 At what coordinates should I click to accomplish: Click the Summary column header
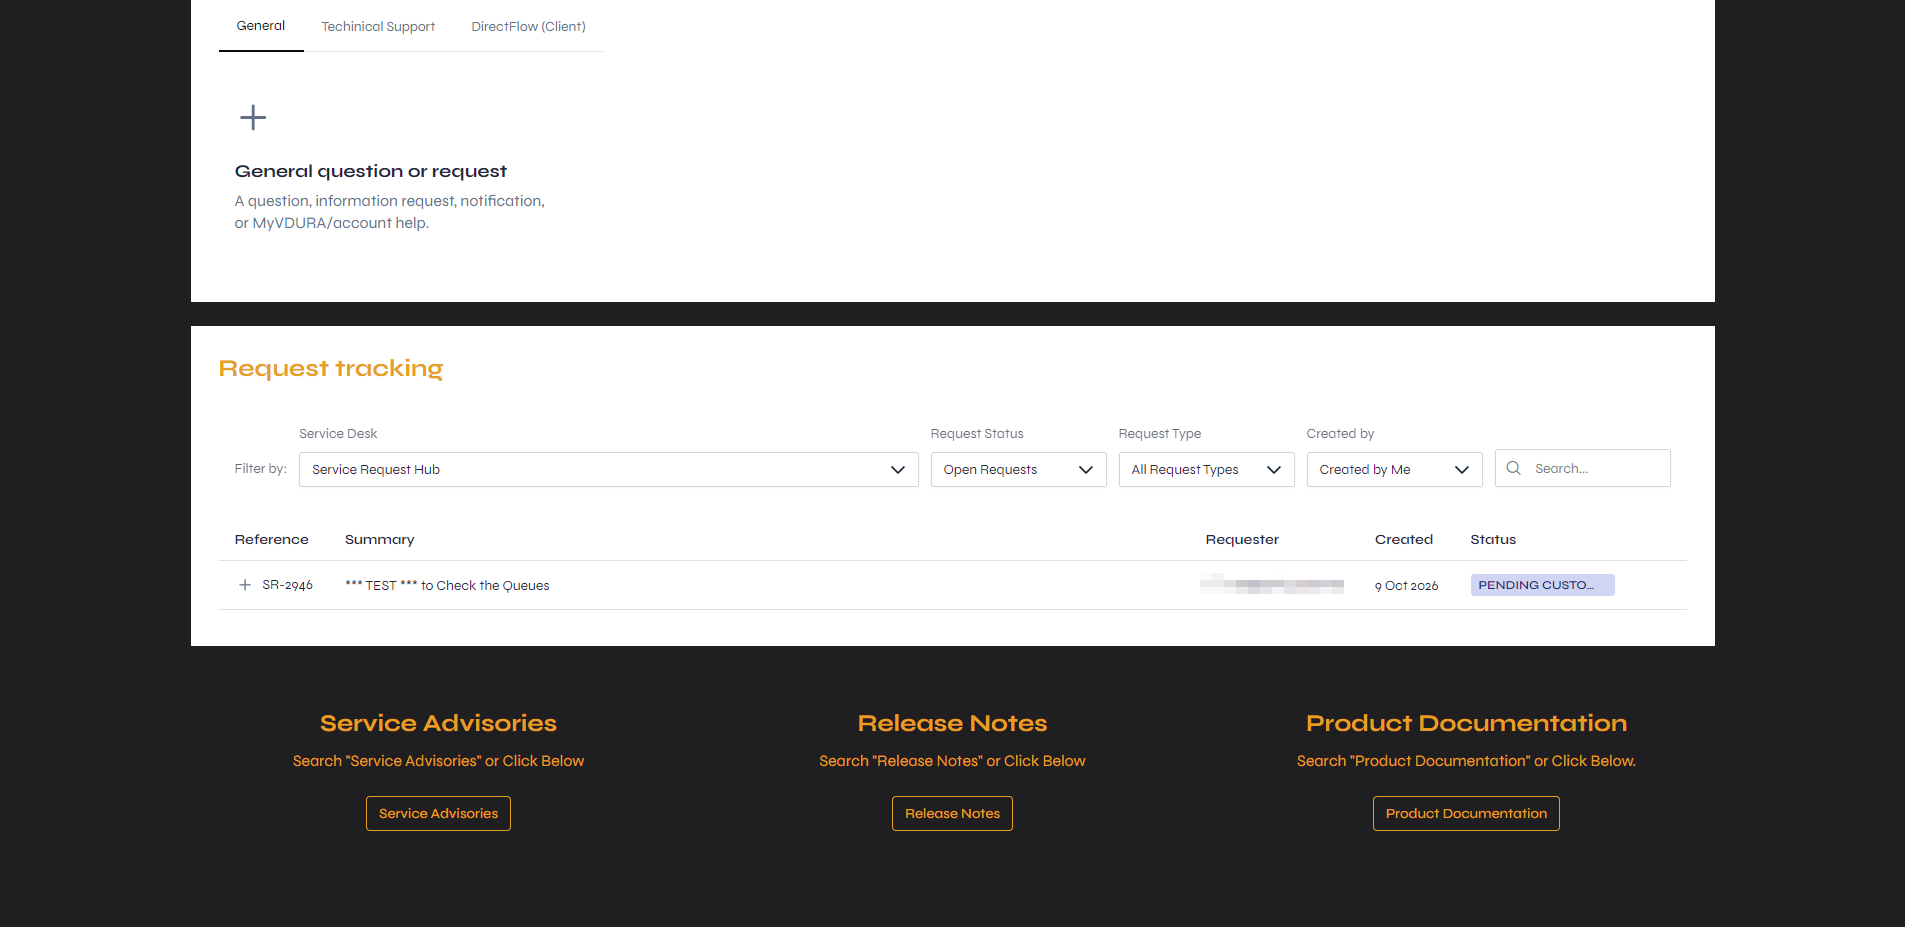coord(380,539)
